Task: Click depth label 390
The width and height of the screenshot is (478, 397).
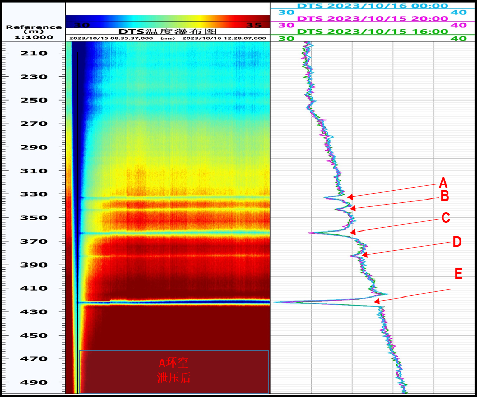Action: [x=34, y=265]
